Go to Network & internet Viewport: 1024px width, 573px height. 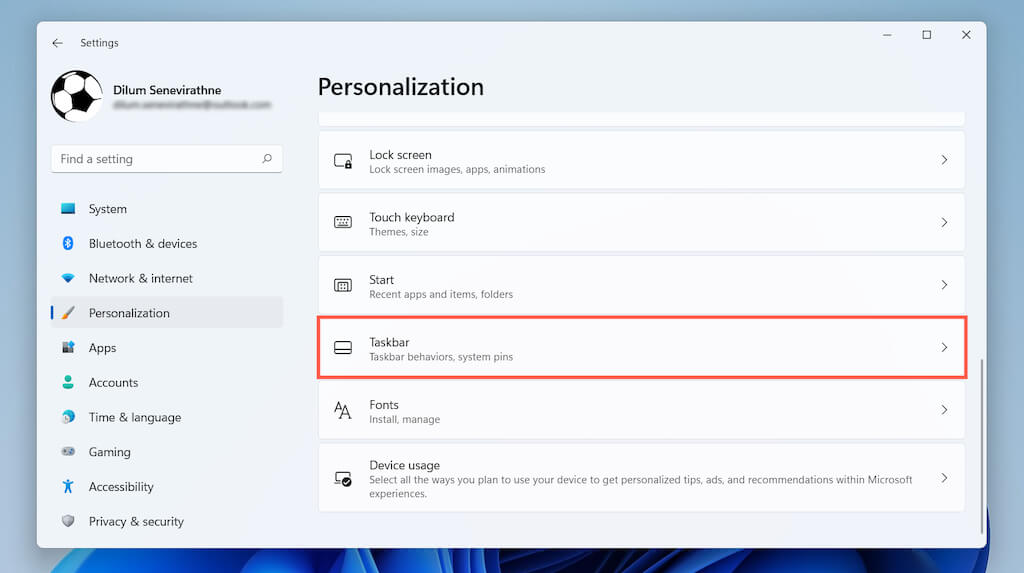coord(167,278)
